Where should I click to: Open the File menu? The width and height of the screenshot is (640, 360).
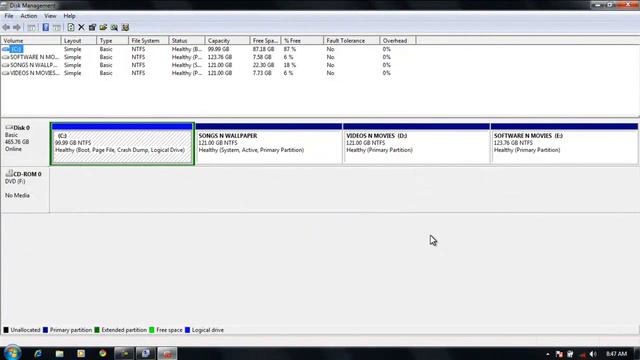click(9, 16)
